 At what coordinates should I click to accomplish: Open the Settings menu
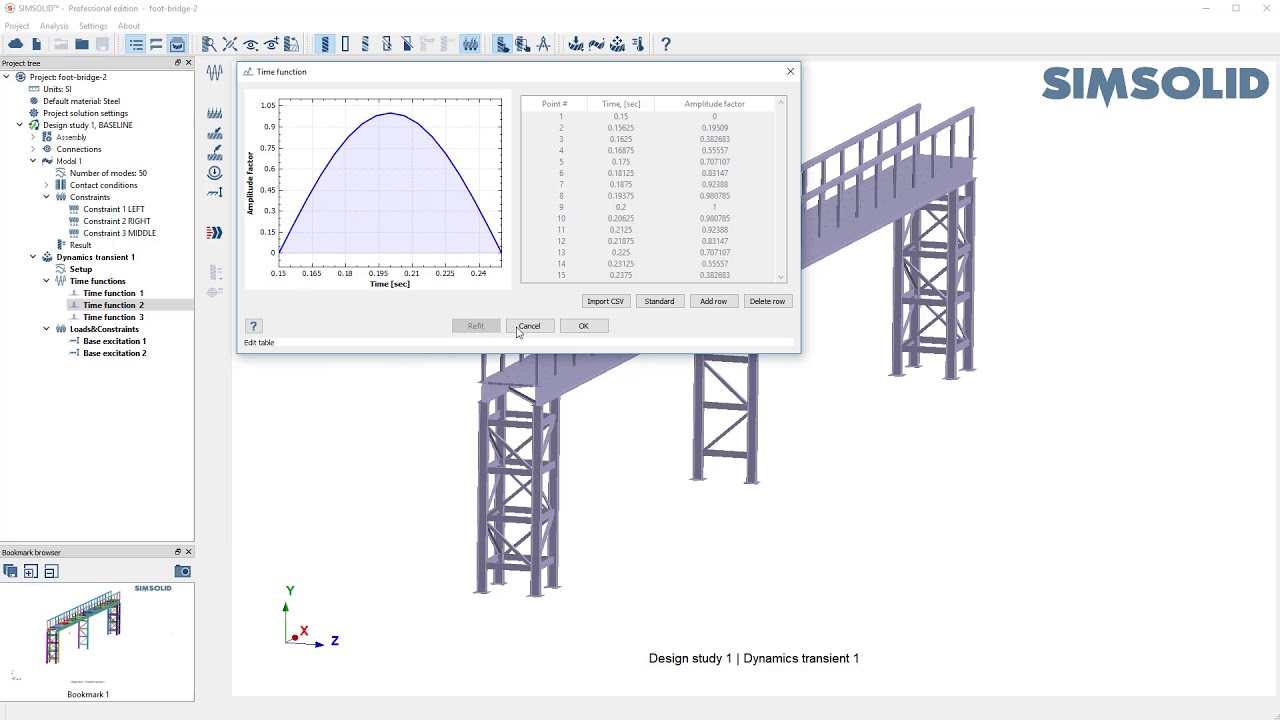93,26
